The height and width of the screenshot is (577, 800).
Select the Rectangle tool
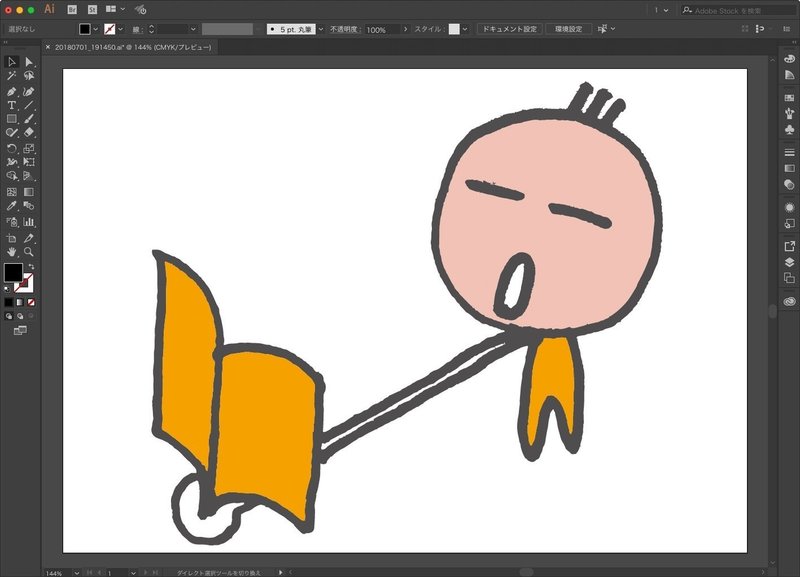click(x=11, y=119)
